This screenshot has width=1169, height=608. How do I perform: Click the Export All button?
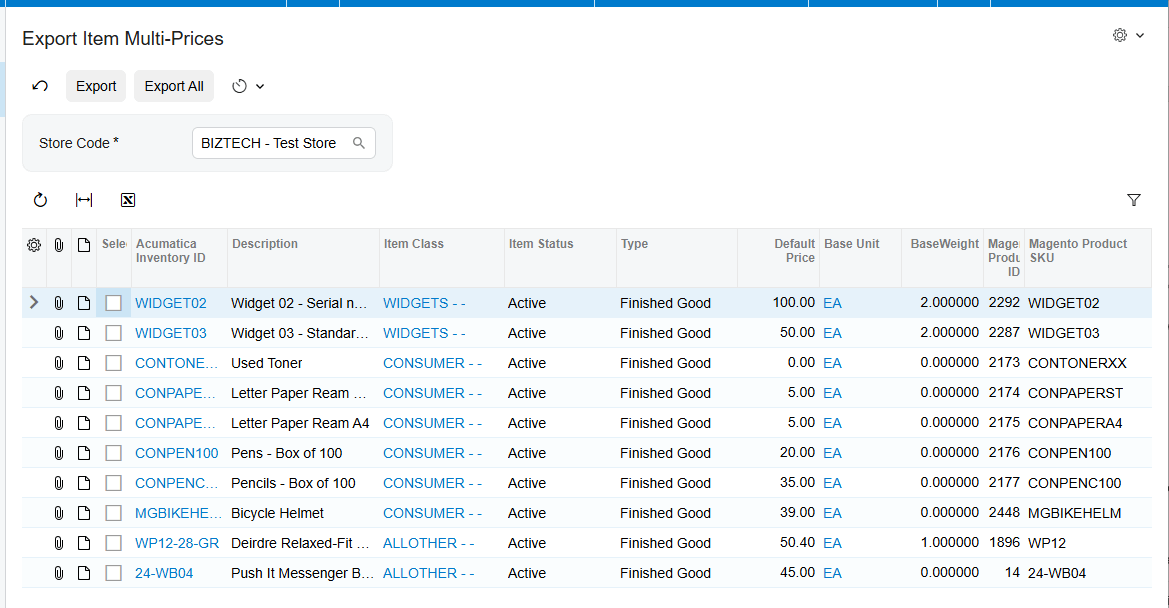pyautogui.click(x=174, y=86)
